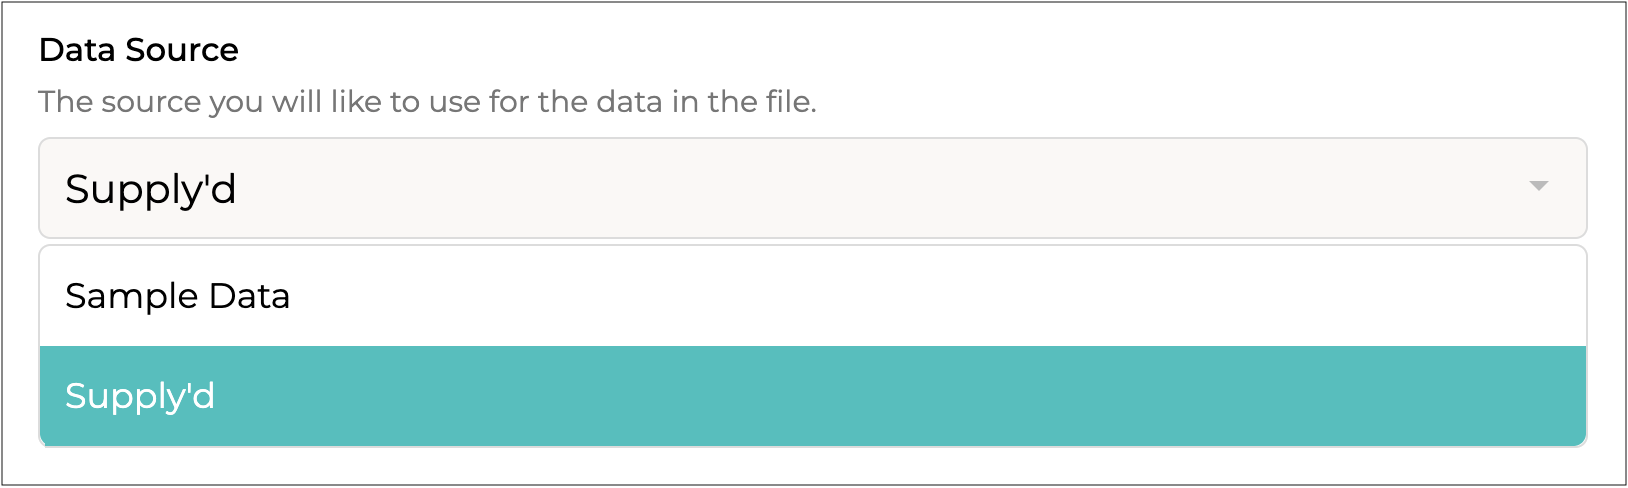The height and width of the screenshot is (488, 1628).
Task: Click the Data Source heading label
Action: click(x=139, y=50)
